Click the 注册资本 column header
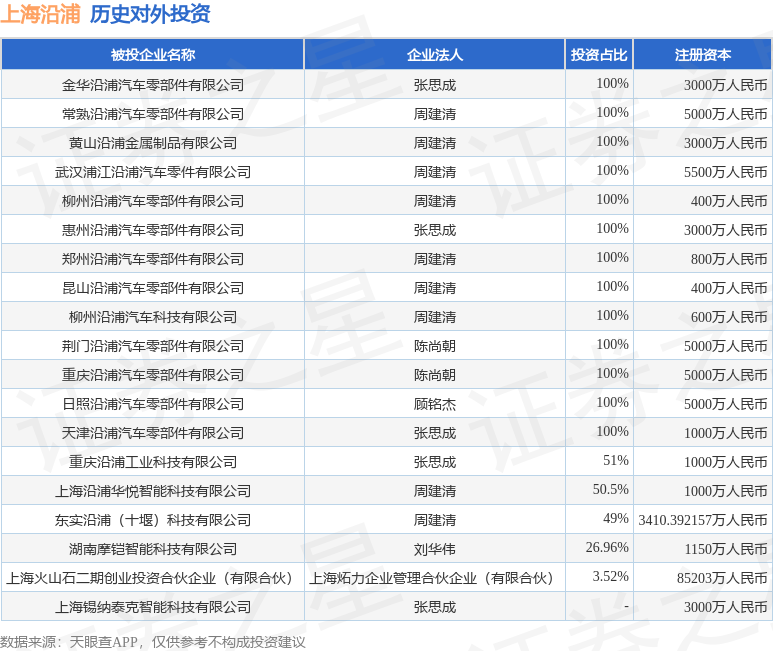Image resolution: width=773 pixels, height=651 pixels. point(702,55)
